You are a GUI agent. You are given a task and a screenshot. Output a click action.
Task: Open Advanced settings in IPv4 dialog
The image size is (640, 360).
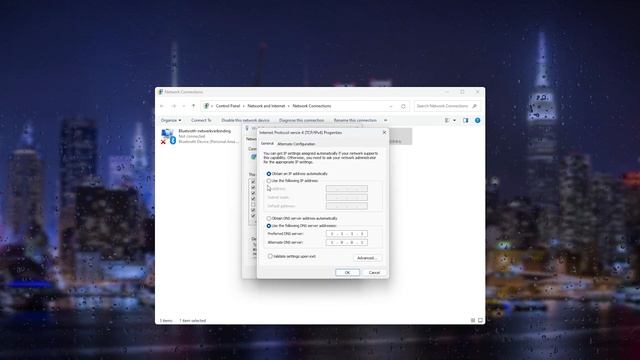tap(367, 258)
